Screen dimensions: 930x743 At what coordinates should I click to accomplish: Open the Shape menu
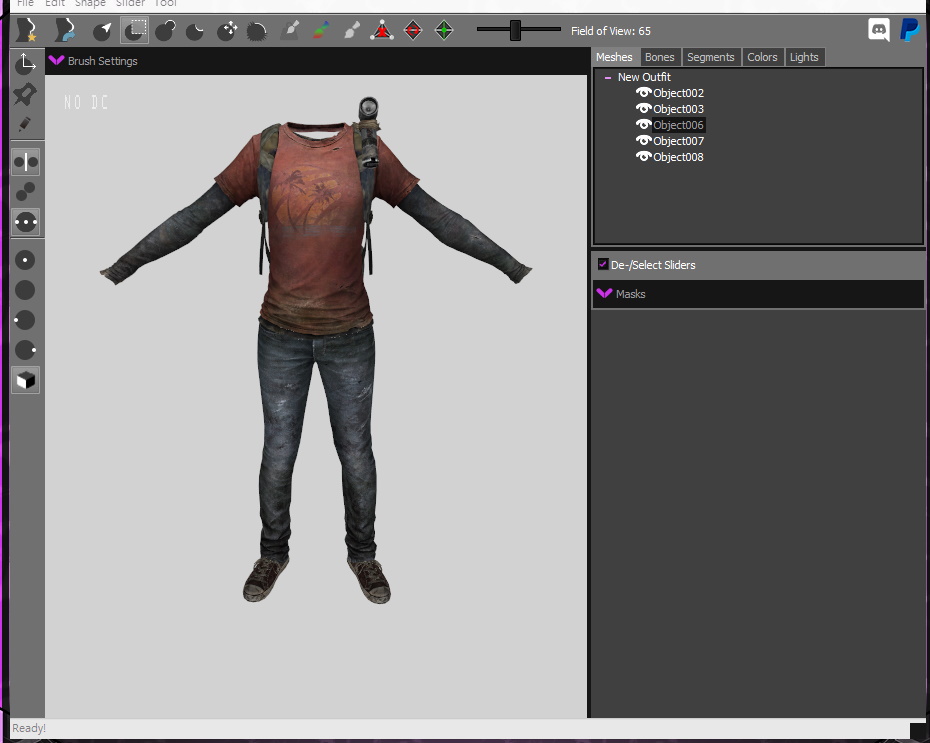(x=90, y=3)
